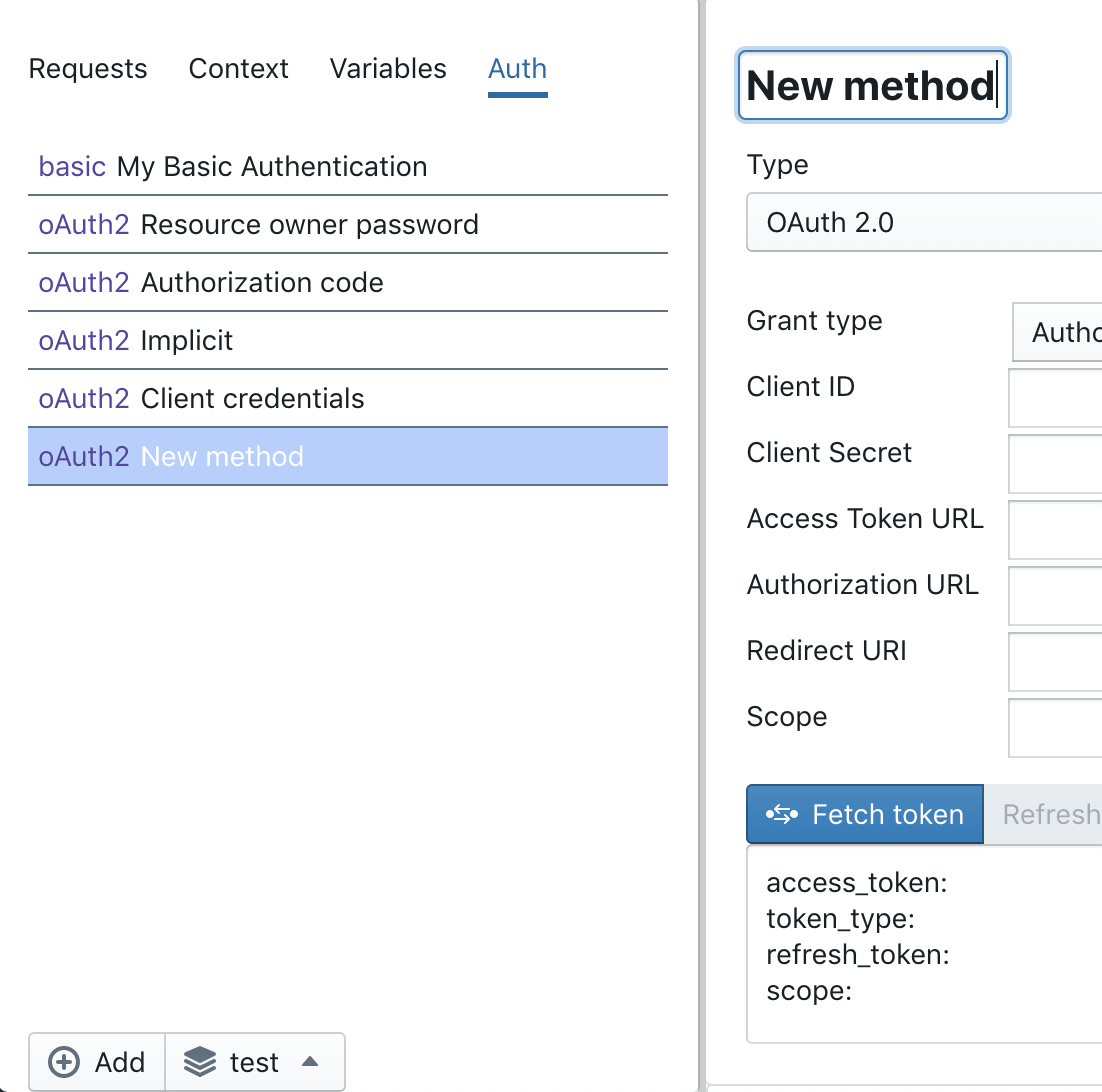Open the Authorization code auth entry

(x=262, y=282)
